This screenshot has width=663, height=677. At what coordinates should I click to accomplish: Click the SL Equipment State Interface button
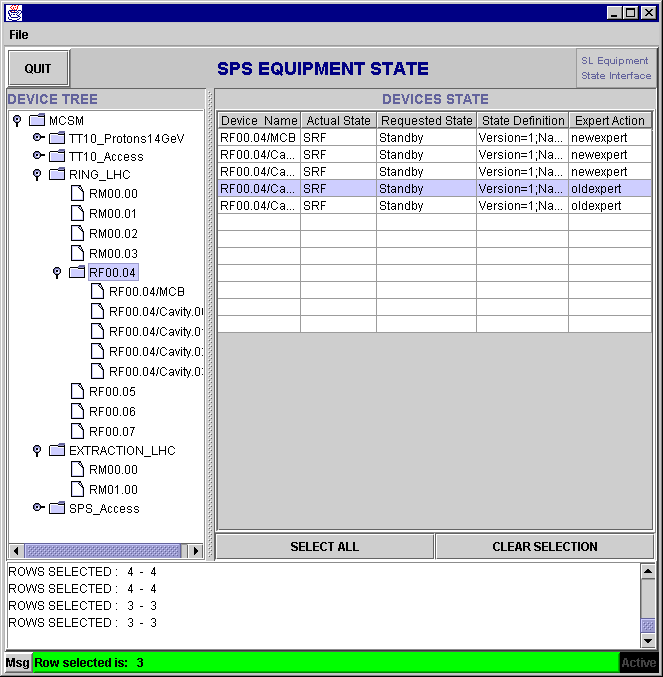tap(616, 68)
